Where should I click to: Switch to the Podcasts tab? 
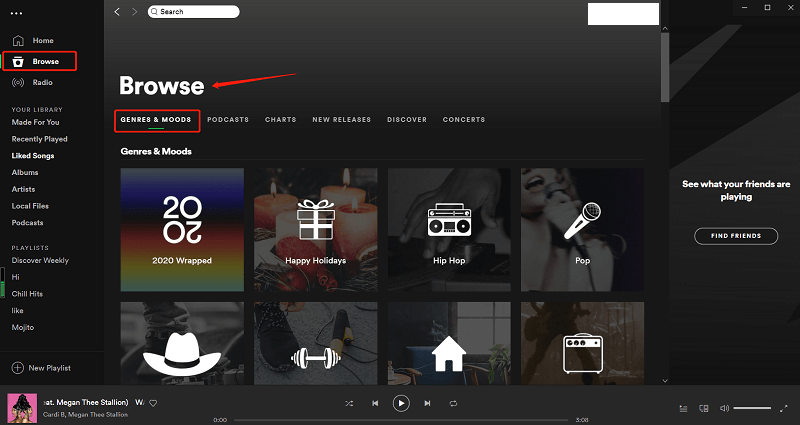point(228,119)
